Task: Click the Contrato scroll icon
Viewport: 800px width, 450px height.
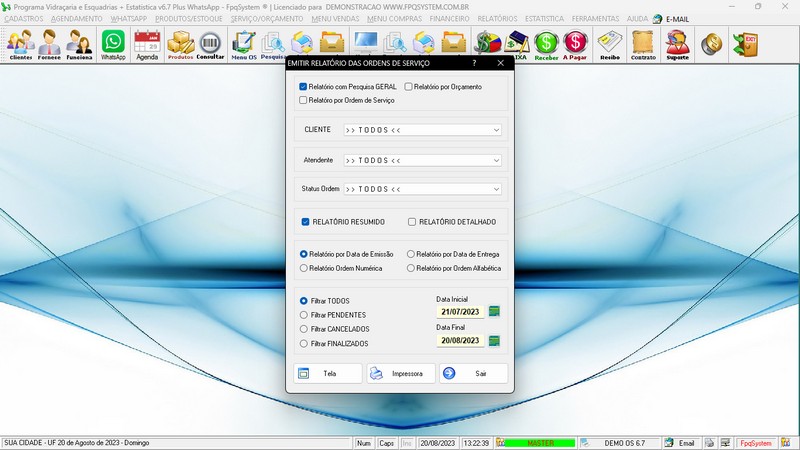Action: 643,44
